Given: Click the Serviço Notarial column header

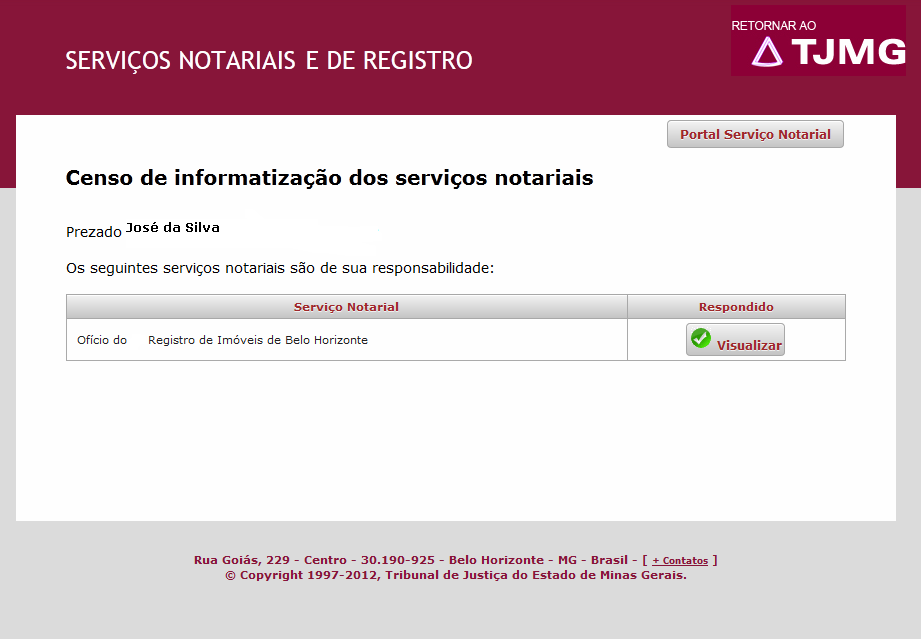Looking at the screenshot, I should [347, 307].
